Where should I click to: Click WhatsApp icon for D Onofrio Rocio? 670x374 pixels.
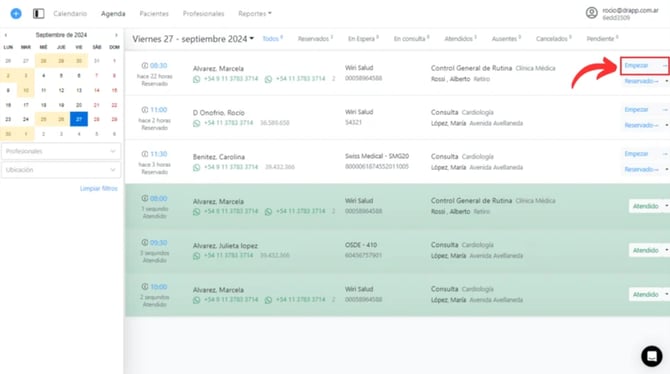(197, 123)
